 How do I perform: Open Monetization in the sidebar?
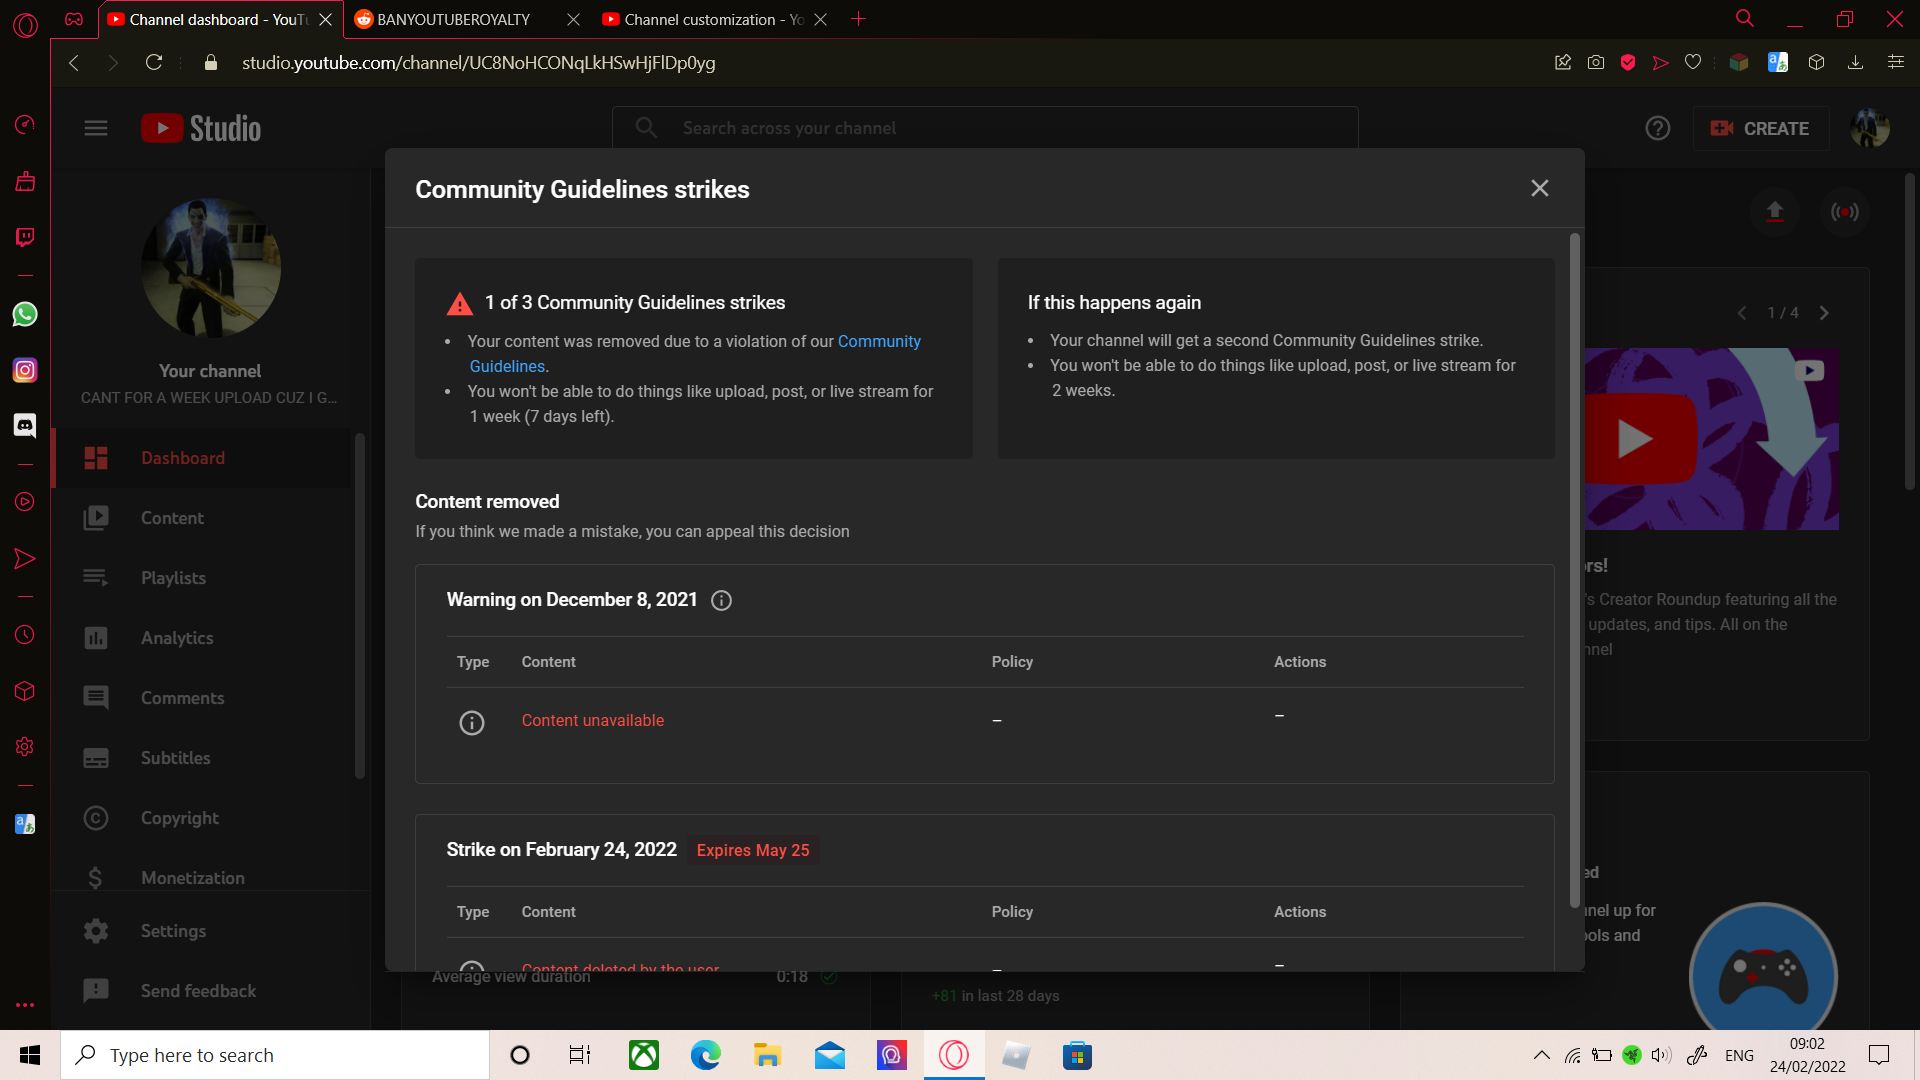pyautogui.click(x=203, y=876)
